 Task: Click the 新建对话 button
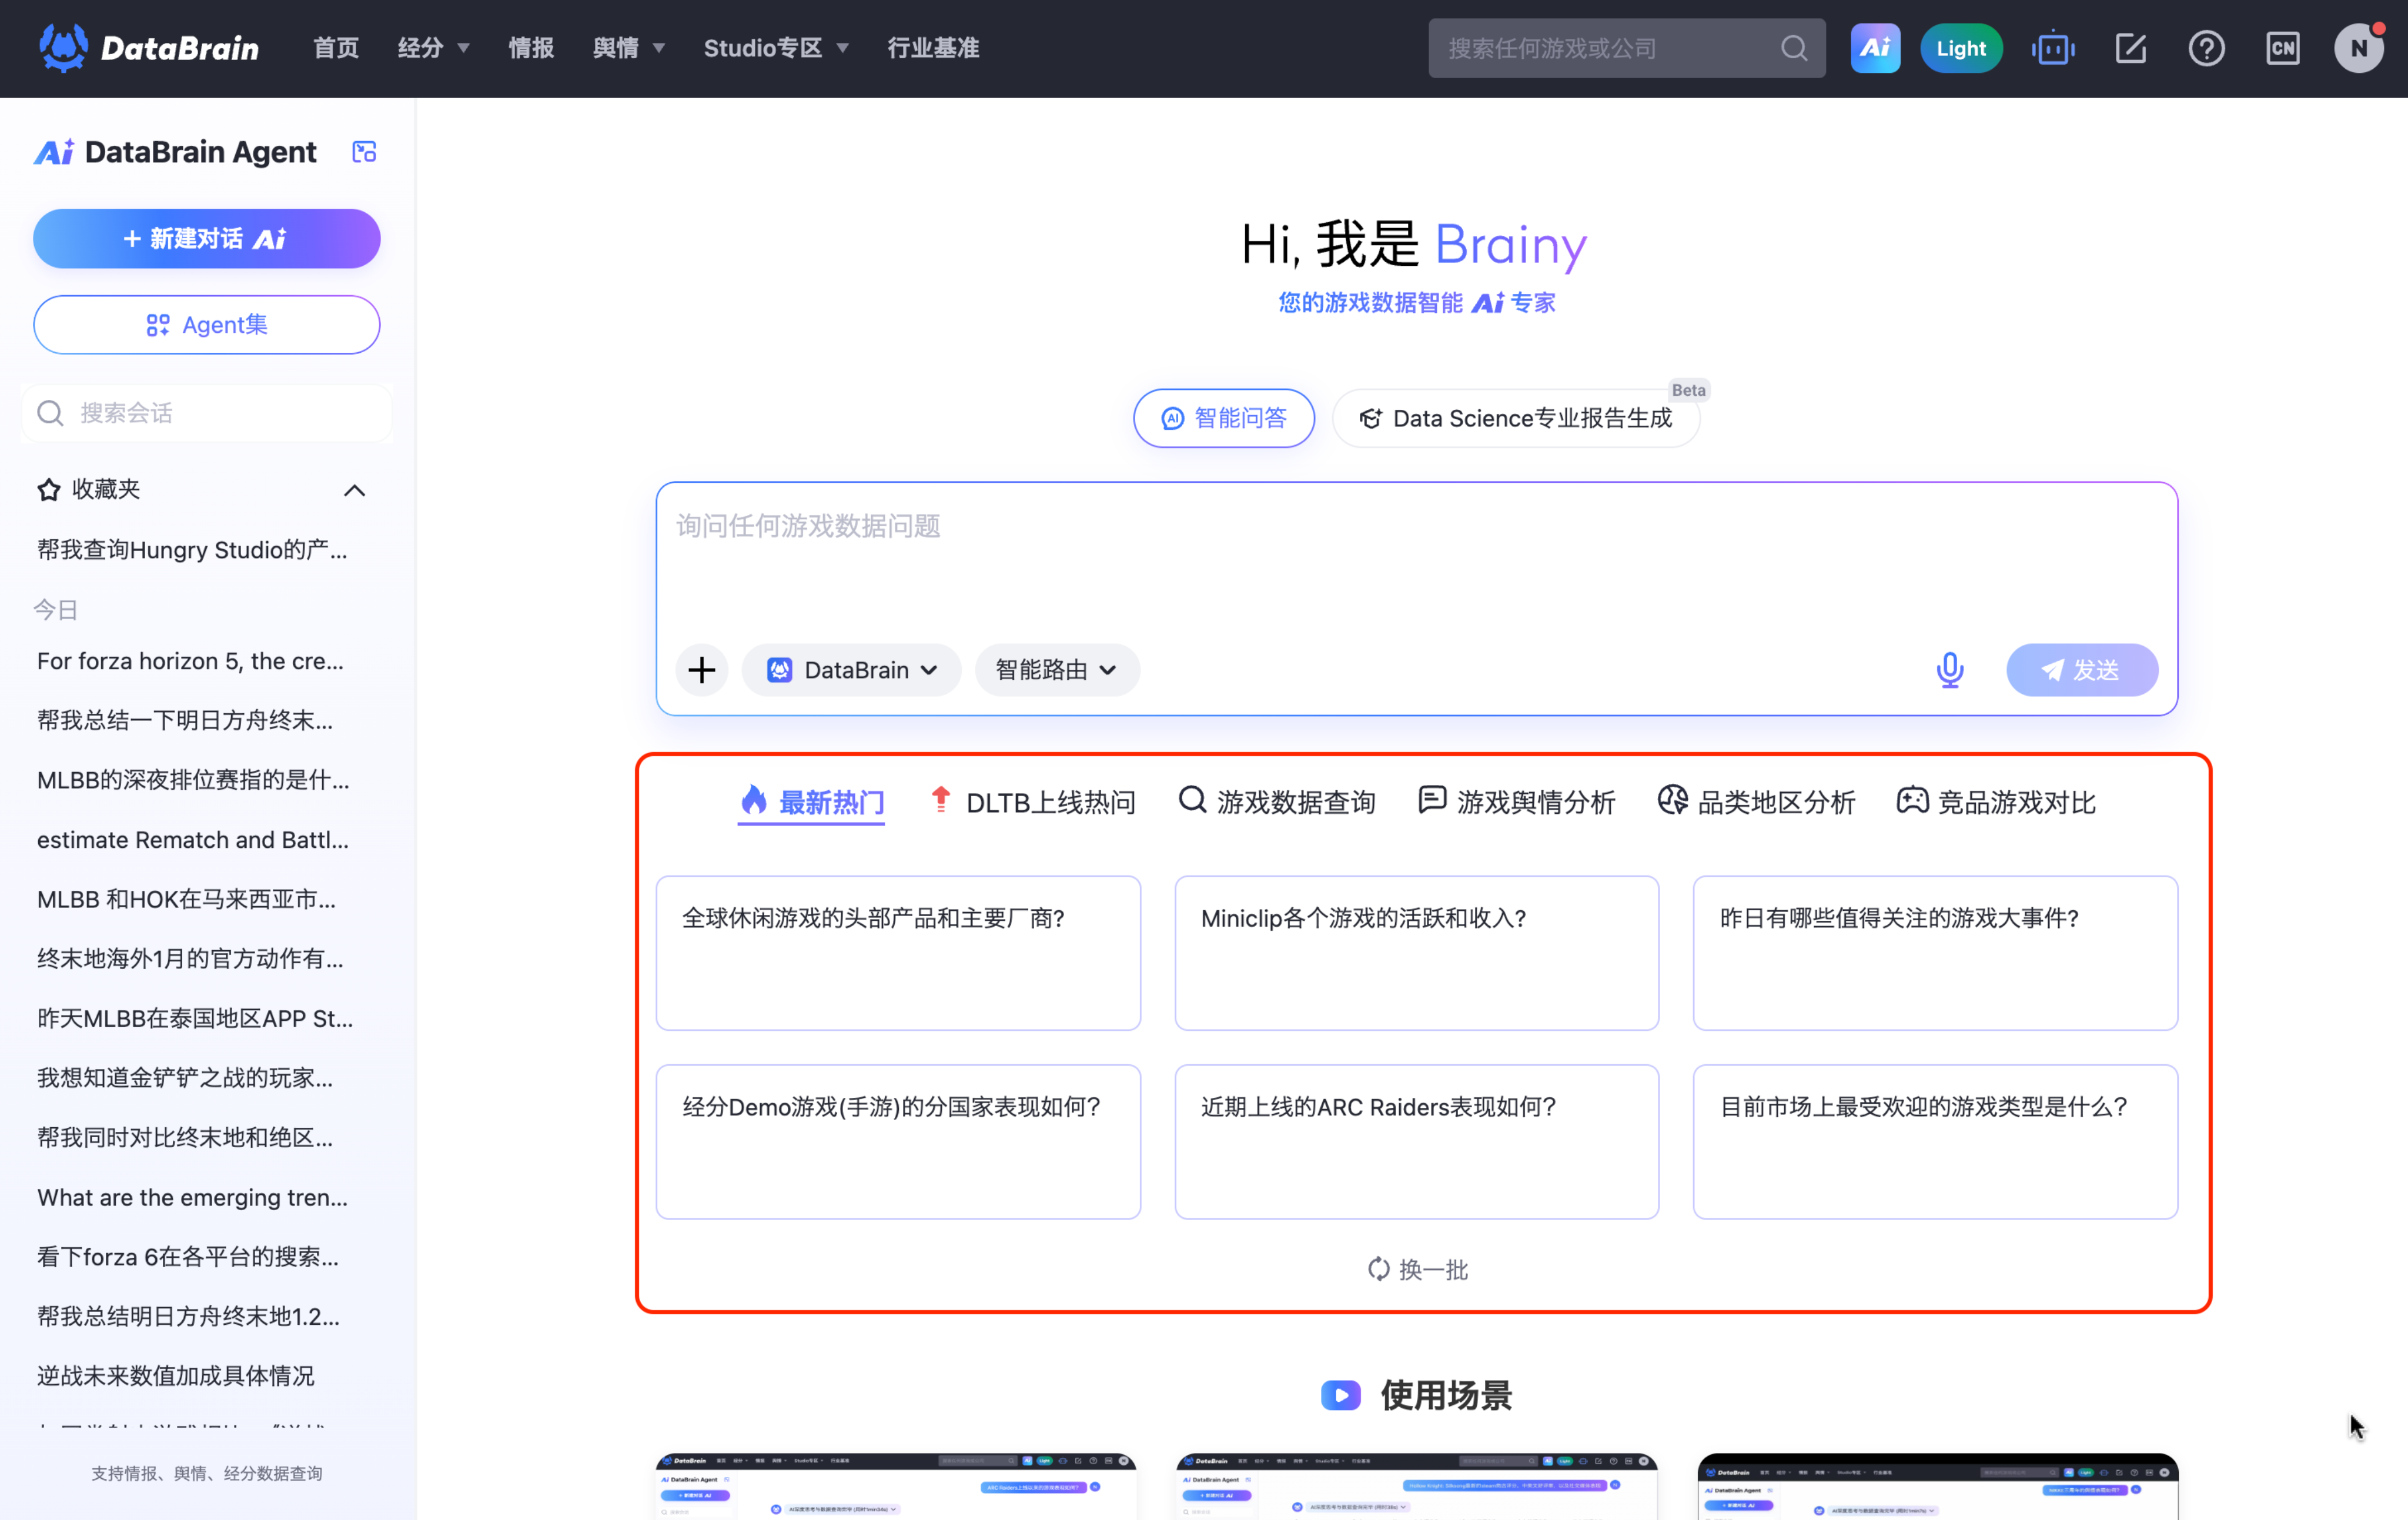(x=206, y=238)
